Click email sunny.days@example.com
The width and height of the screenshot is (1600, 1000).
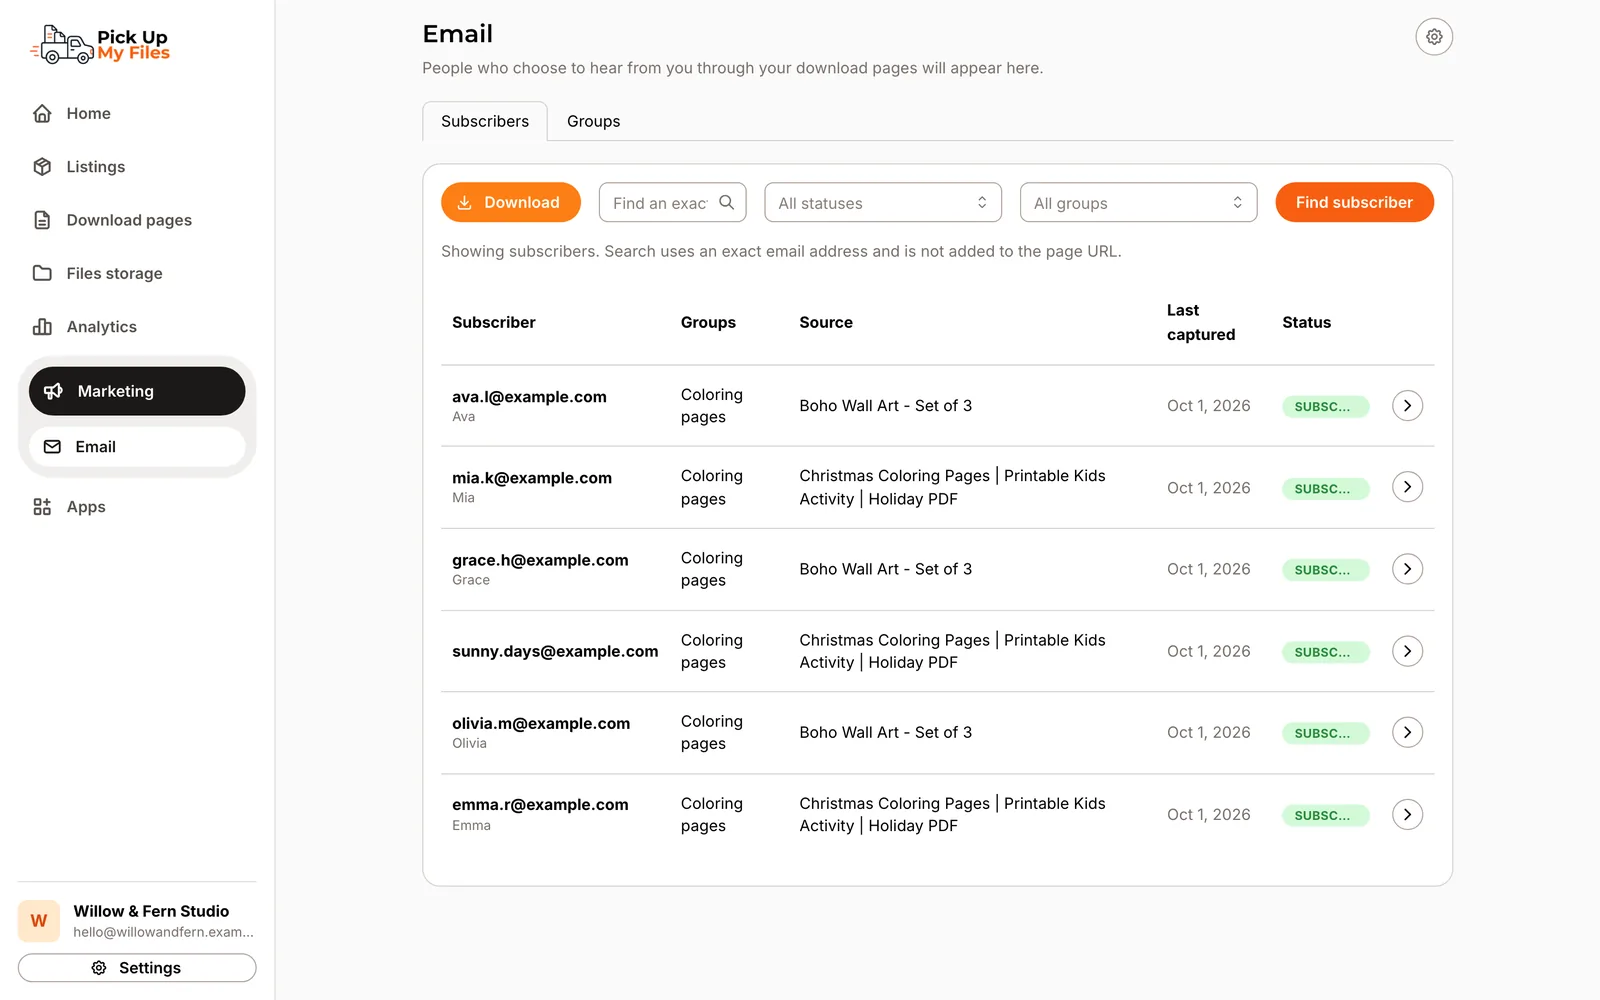[555, 651]
